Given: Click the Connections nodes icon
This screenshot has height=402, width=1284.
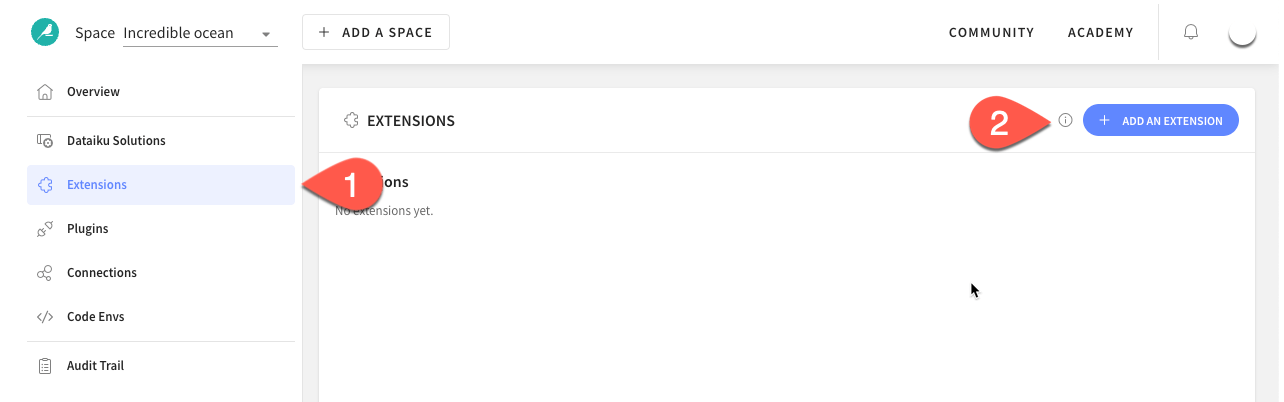Looking at the screenshot, I should [44, 273].
